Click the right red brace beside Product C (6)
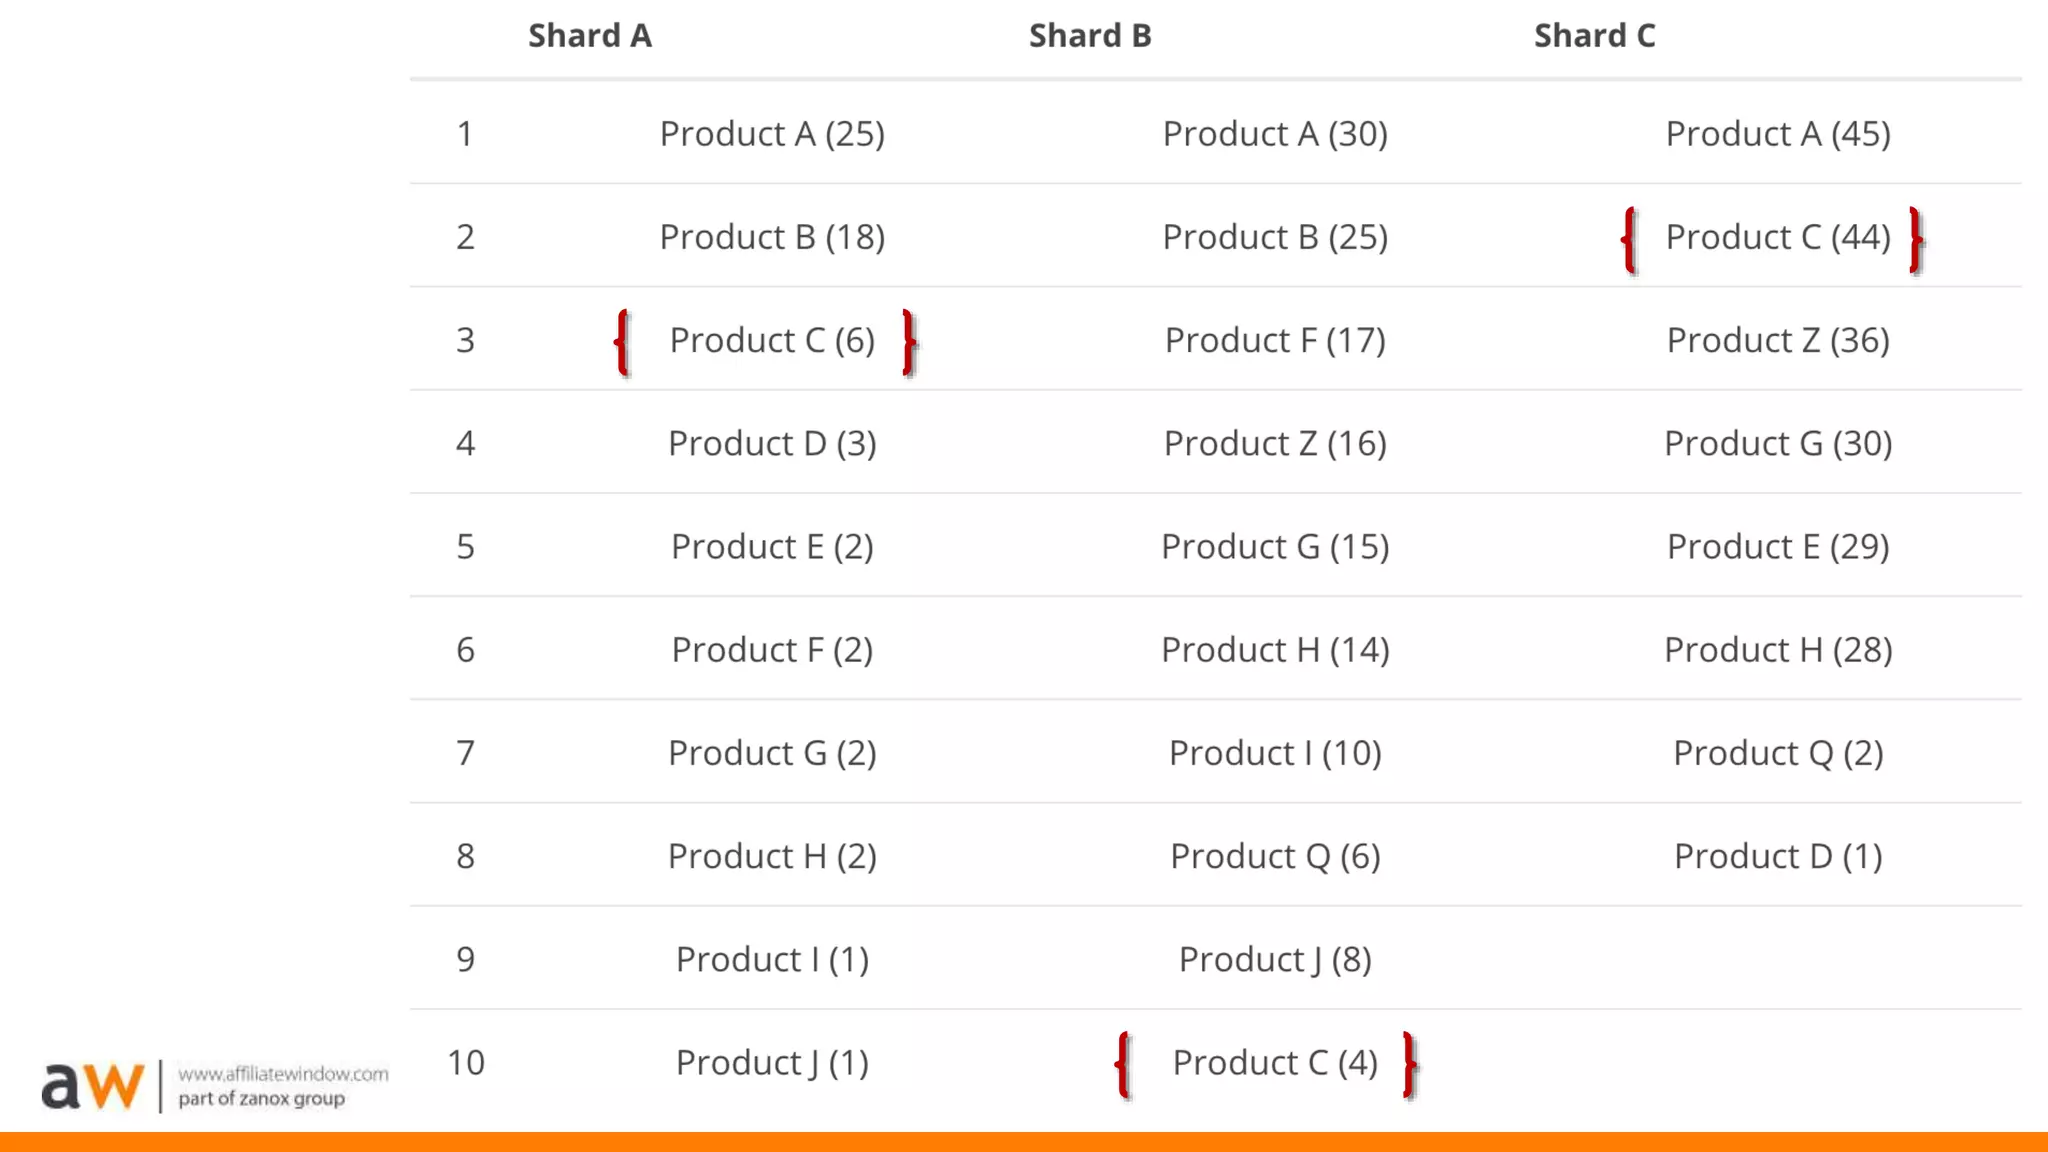Viewport: 2048px width, 1152px height. click(x=909, y=342)
